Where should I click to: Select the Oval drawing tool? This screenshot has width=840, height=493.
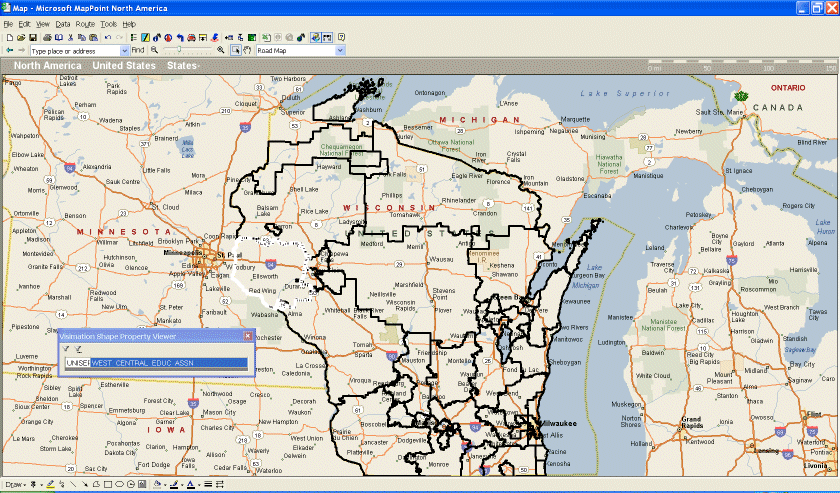(119, 484)
